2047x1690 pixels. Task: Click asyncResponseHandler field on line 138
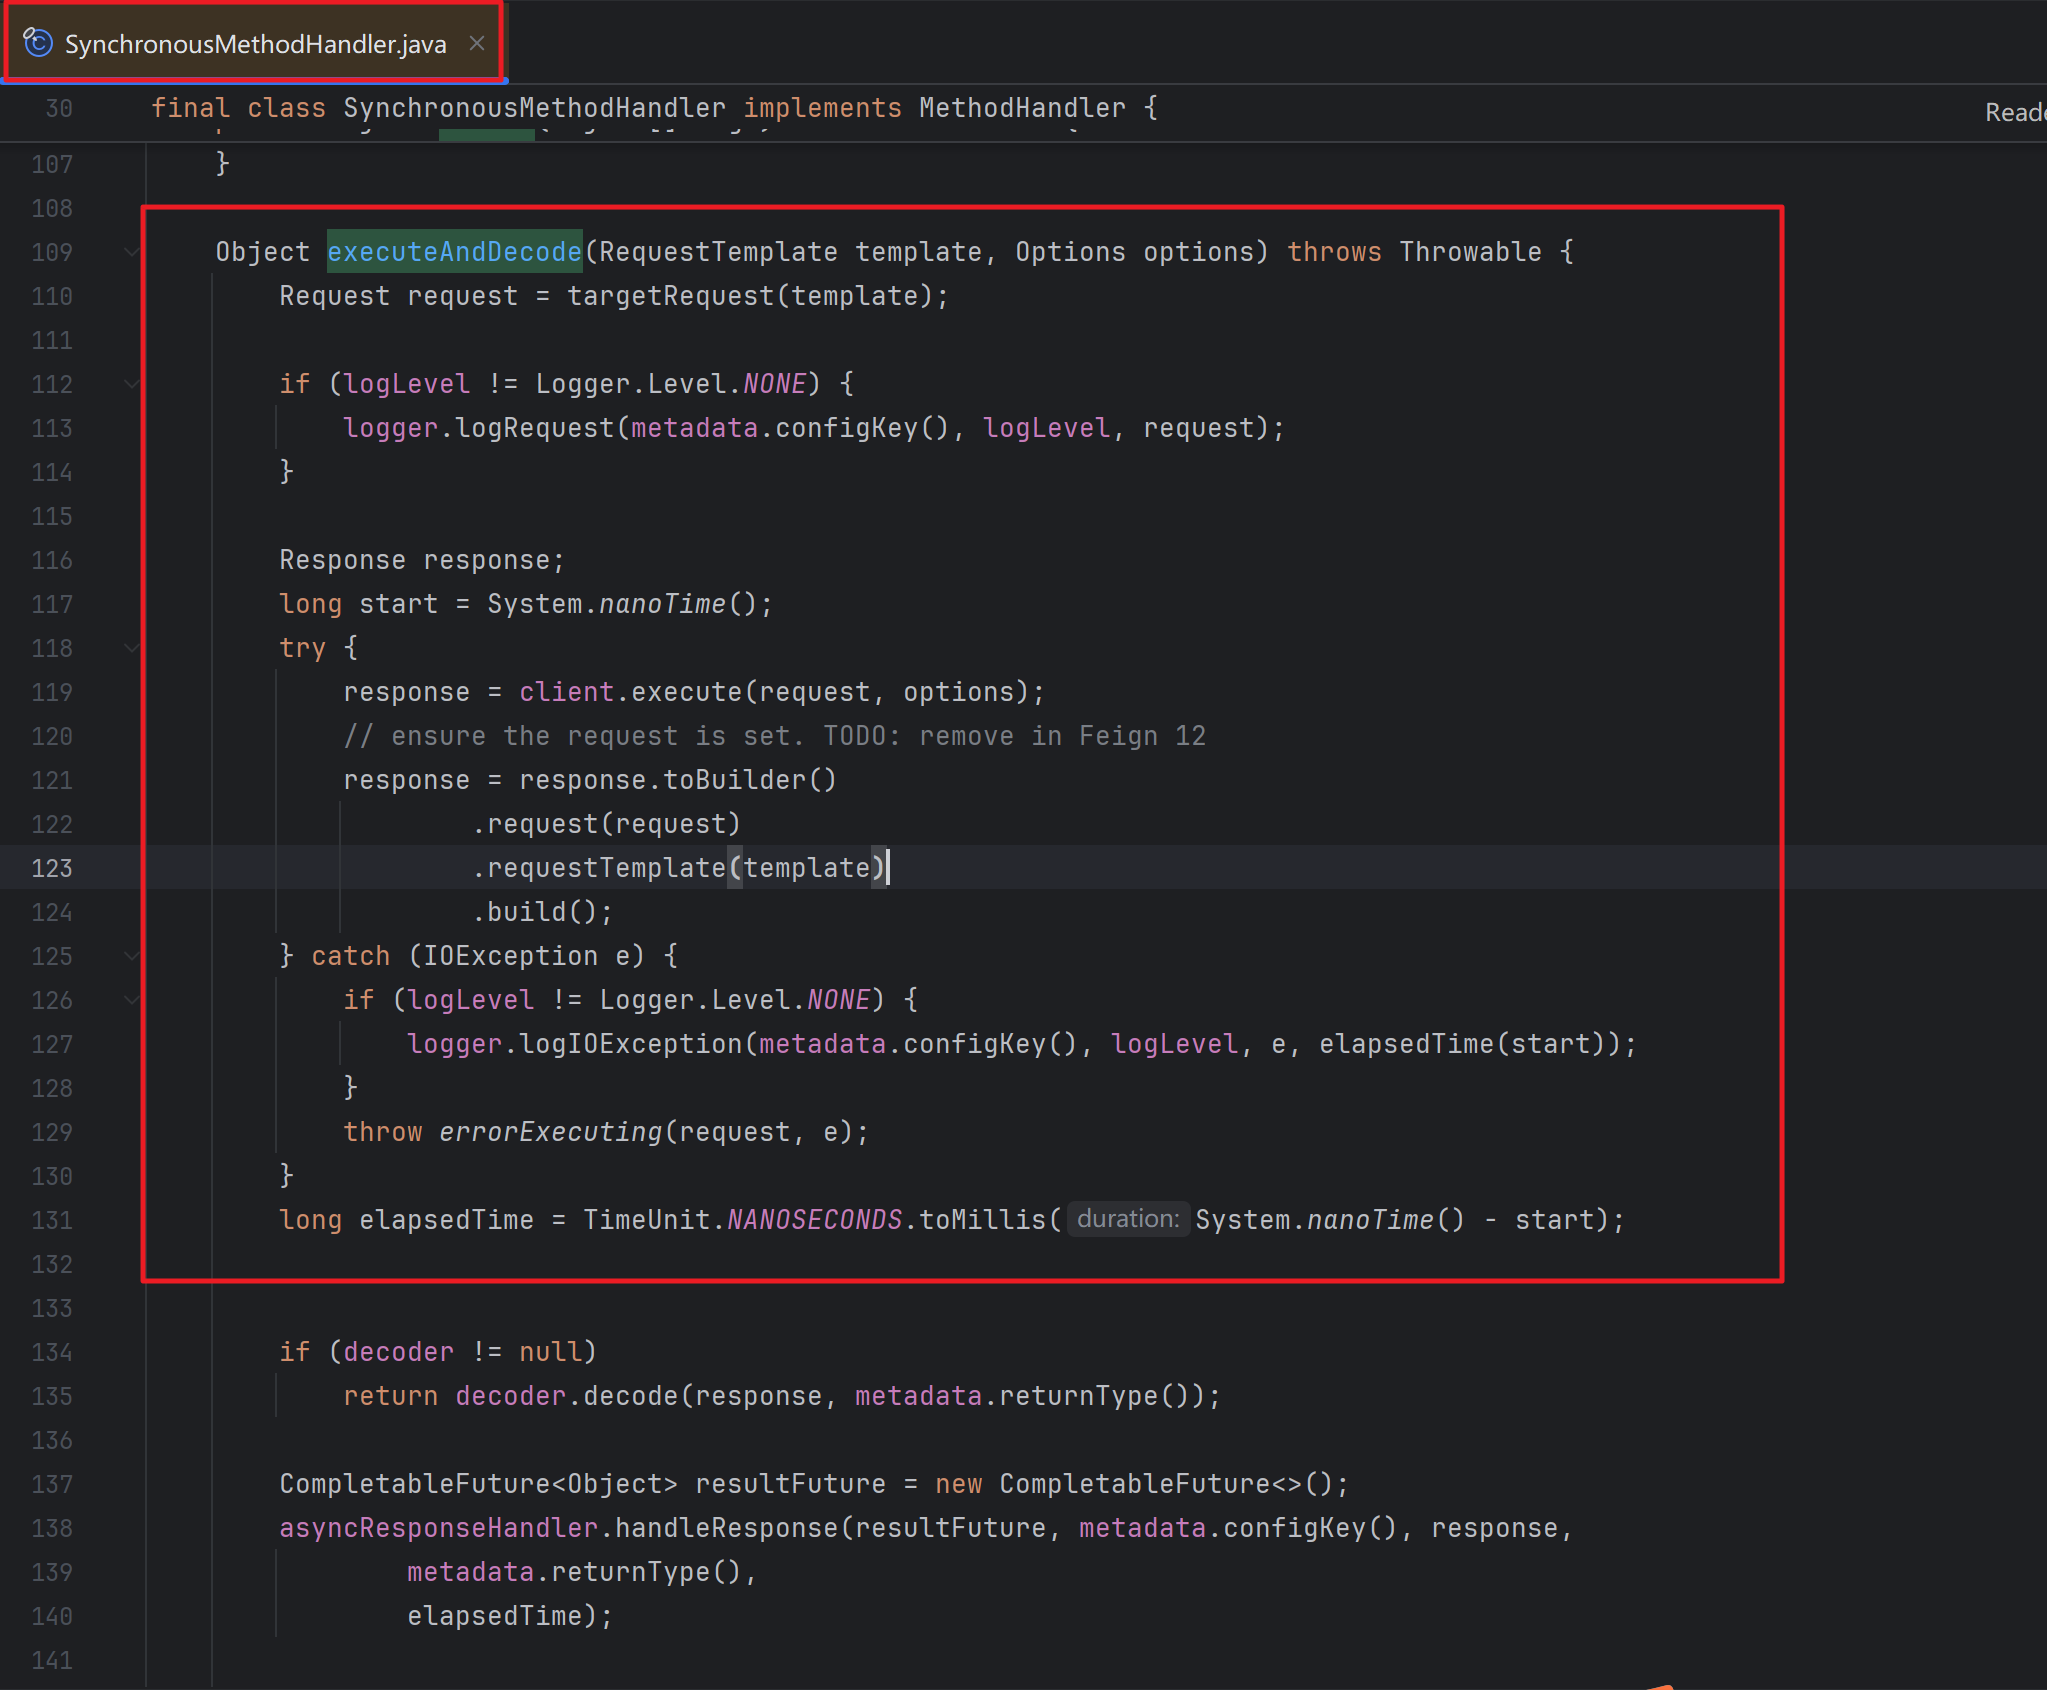click(438, 1528)
